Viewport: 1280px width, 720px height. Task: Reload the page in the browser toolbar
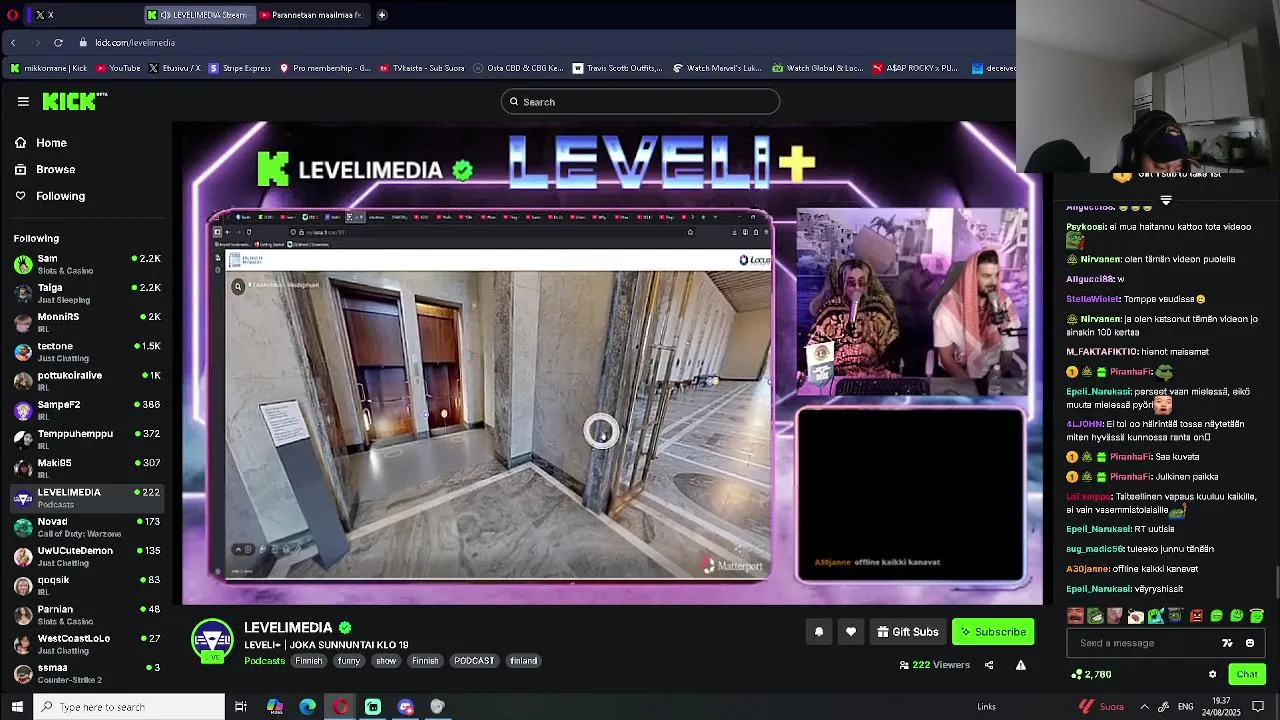click(58, 43)
